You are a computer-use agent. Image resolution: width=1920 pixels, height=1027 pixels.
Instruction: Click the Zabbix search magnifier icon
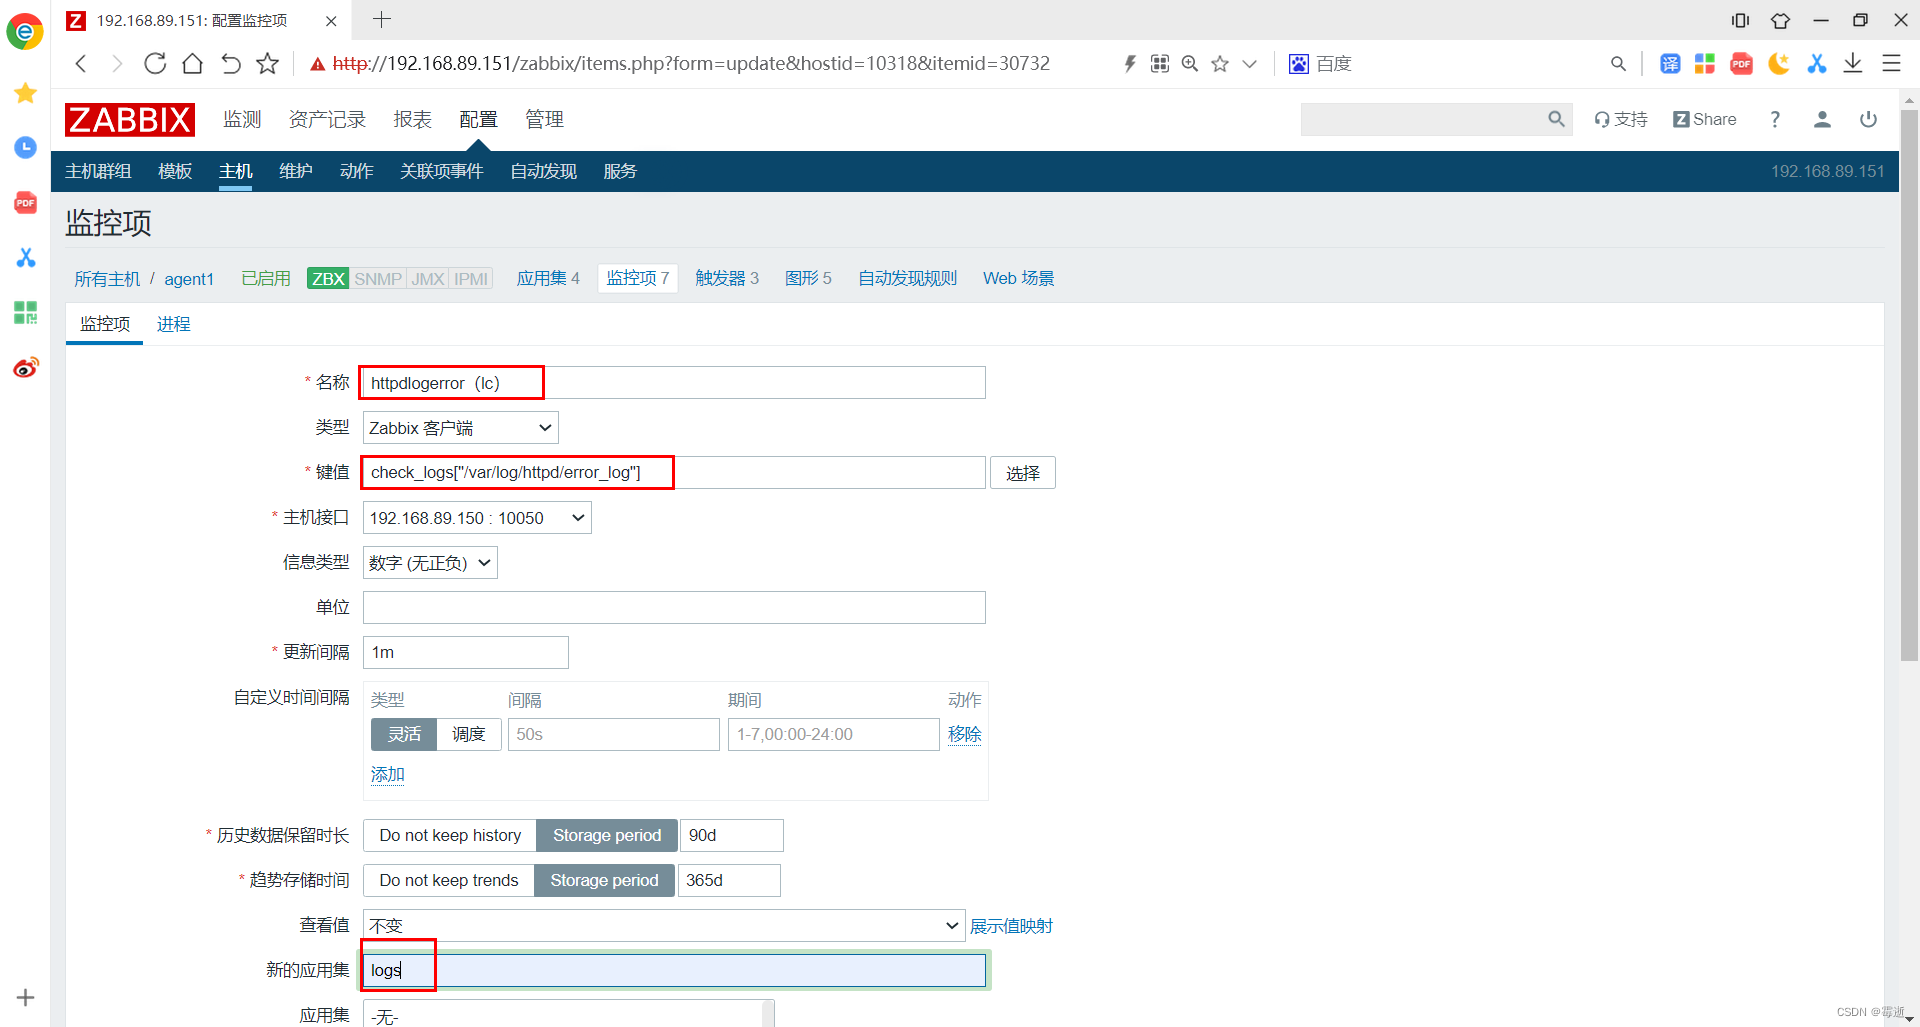coord(1556,119)
